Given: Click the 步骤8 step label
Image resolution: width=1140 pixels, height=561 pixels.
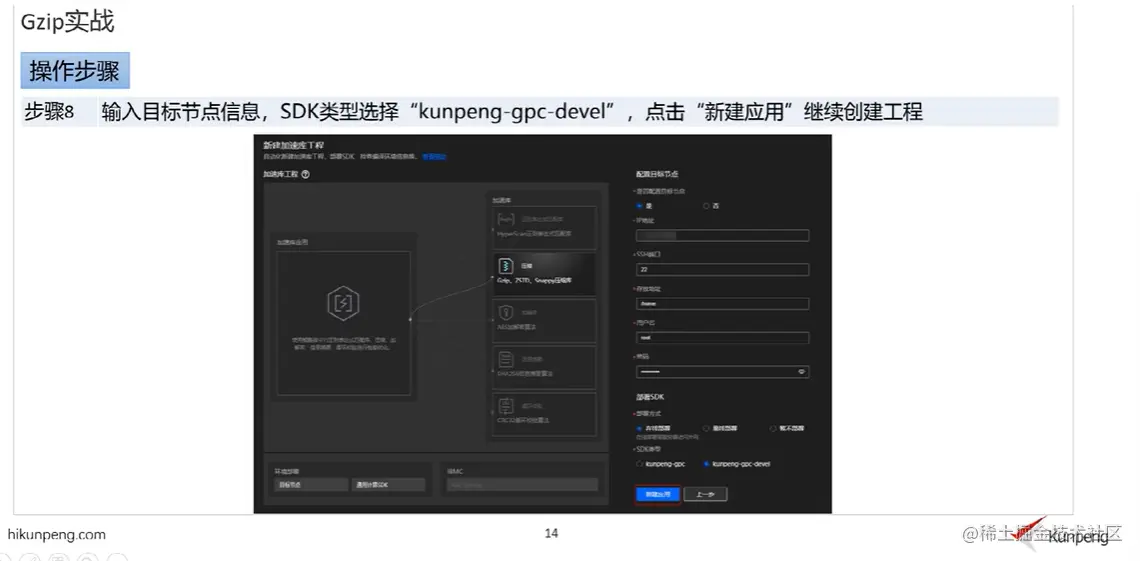Looking at the screenshot, I should [49, 112].
